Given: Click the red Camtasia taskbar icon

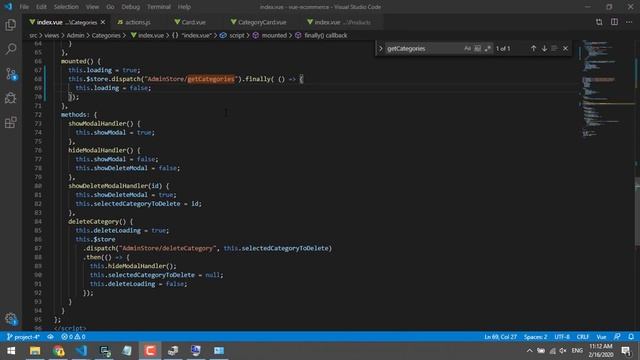Looking at the screenshot, I should click(150, 351).
